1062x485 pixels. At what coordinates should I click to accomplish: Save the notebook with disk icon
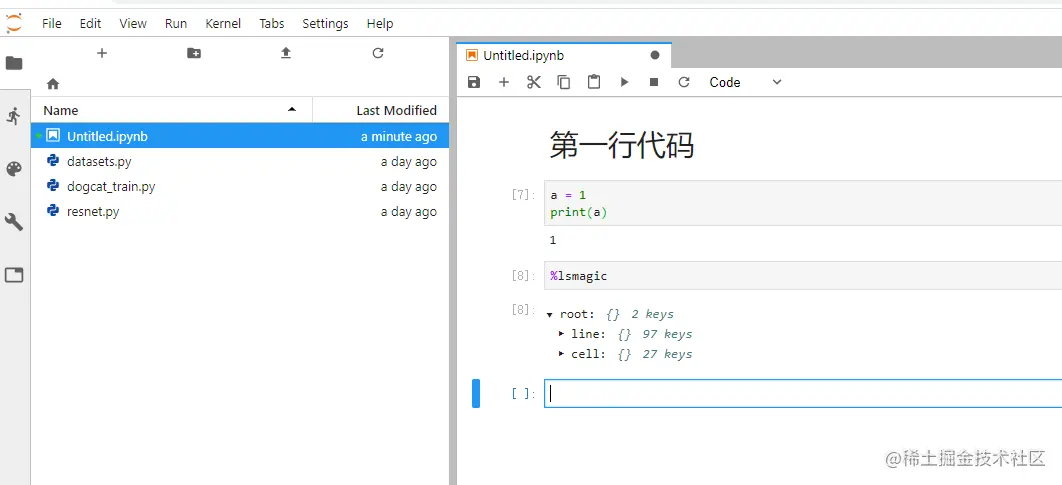pos(474,82)
